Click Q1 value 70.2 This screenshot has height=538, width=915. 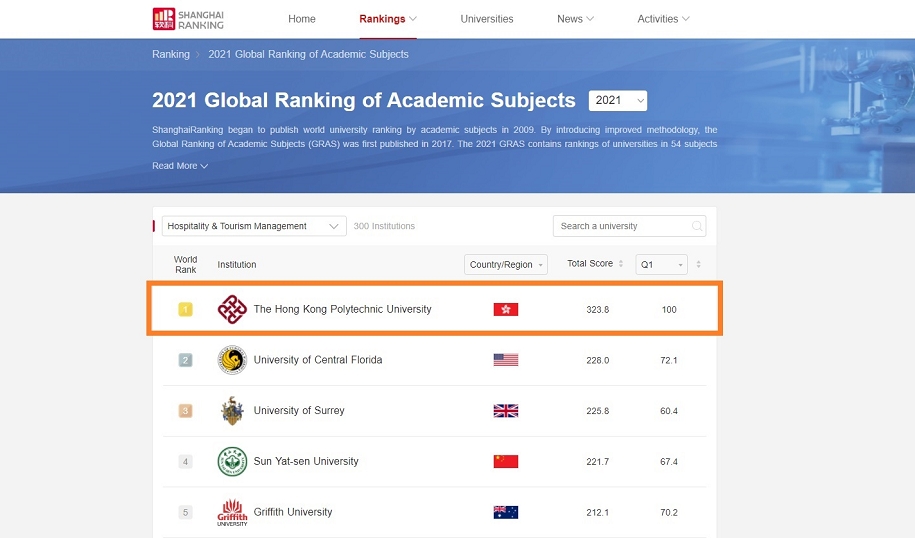[x=669, y=513]
